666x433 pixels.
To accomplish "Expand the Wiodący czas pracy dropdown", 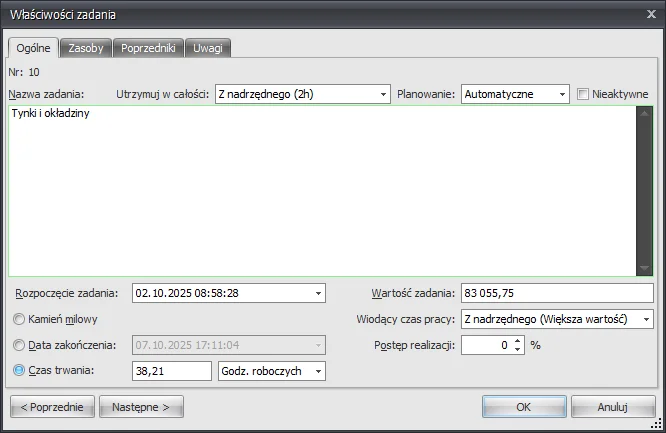I will (x=646, y=319).
